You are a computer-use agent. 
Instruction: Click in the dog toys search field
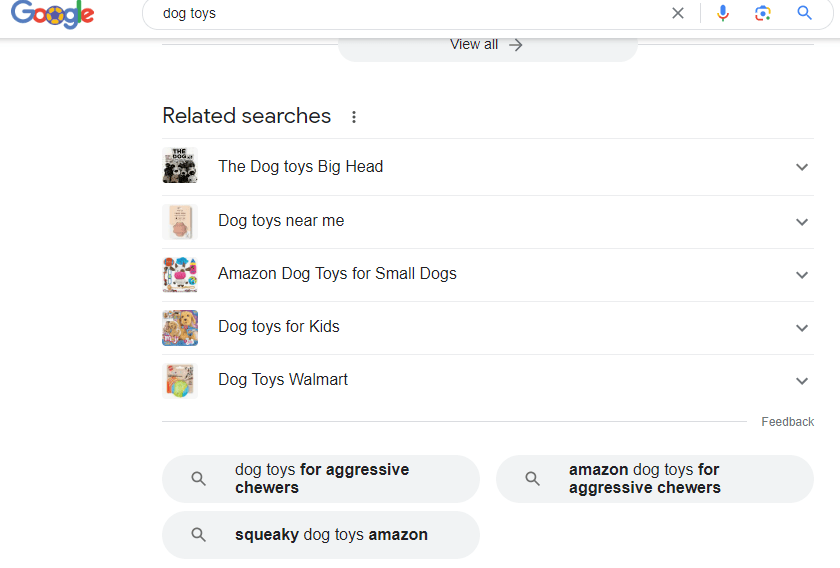(x=400, y=14)
